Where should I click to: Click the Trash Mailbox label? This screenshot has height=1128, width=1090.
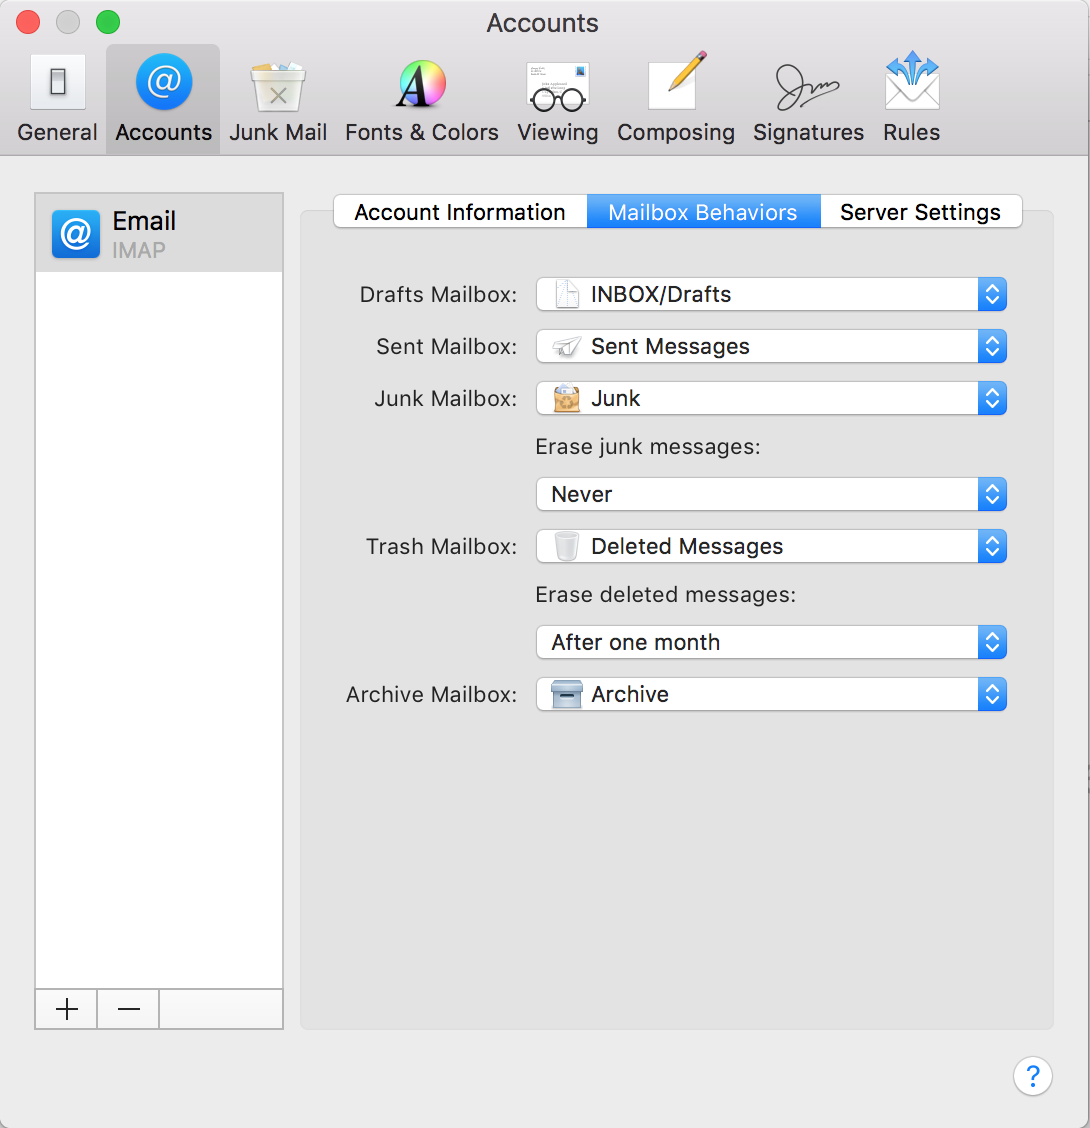point(441,546)
